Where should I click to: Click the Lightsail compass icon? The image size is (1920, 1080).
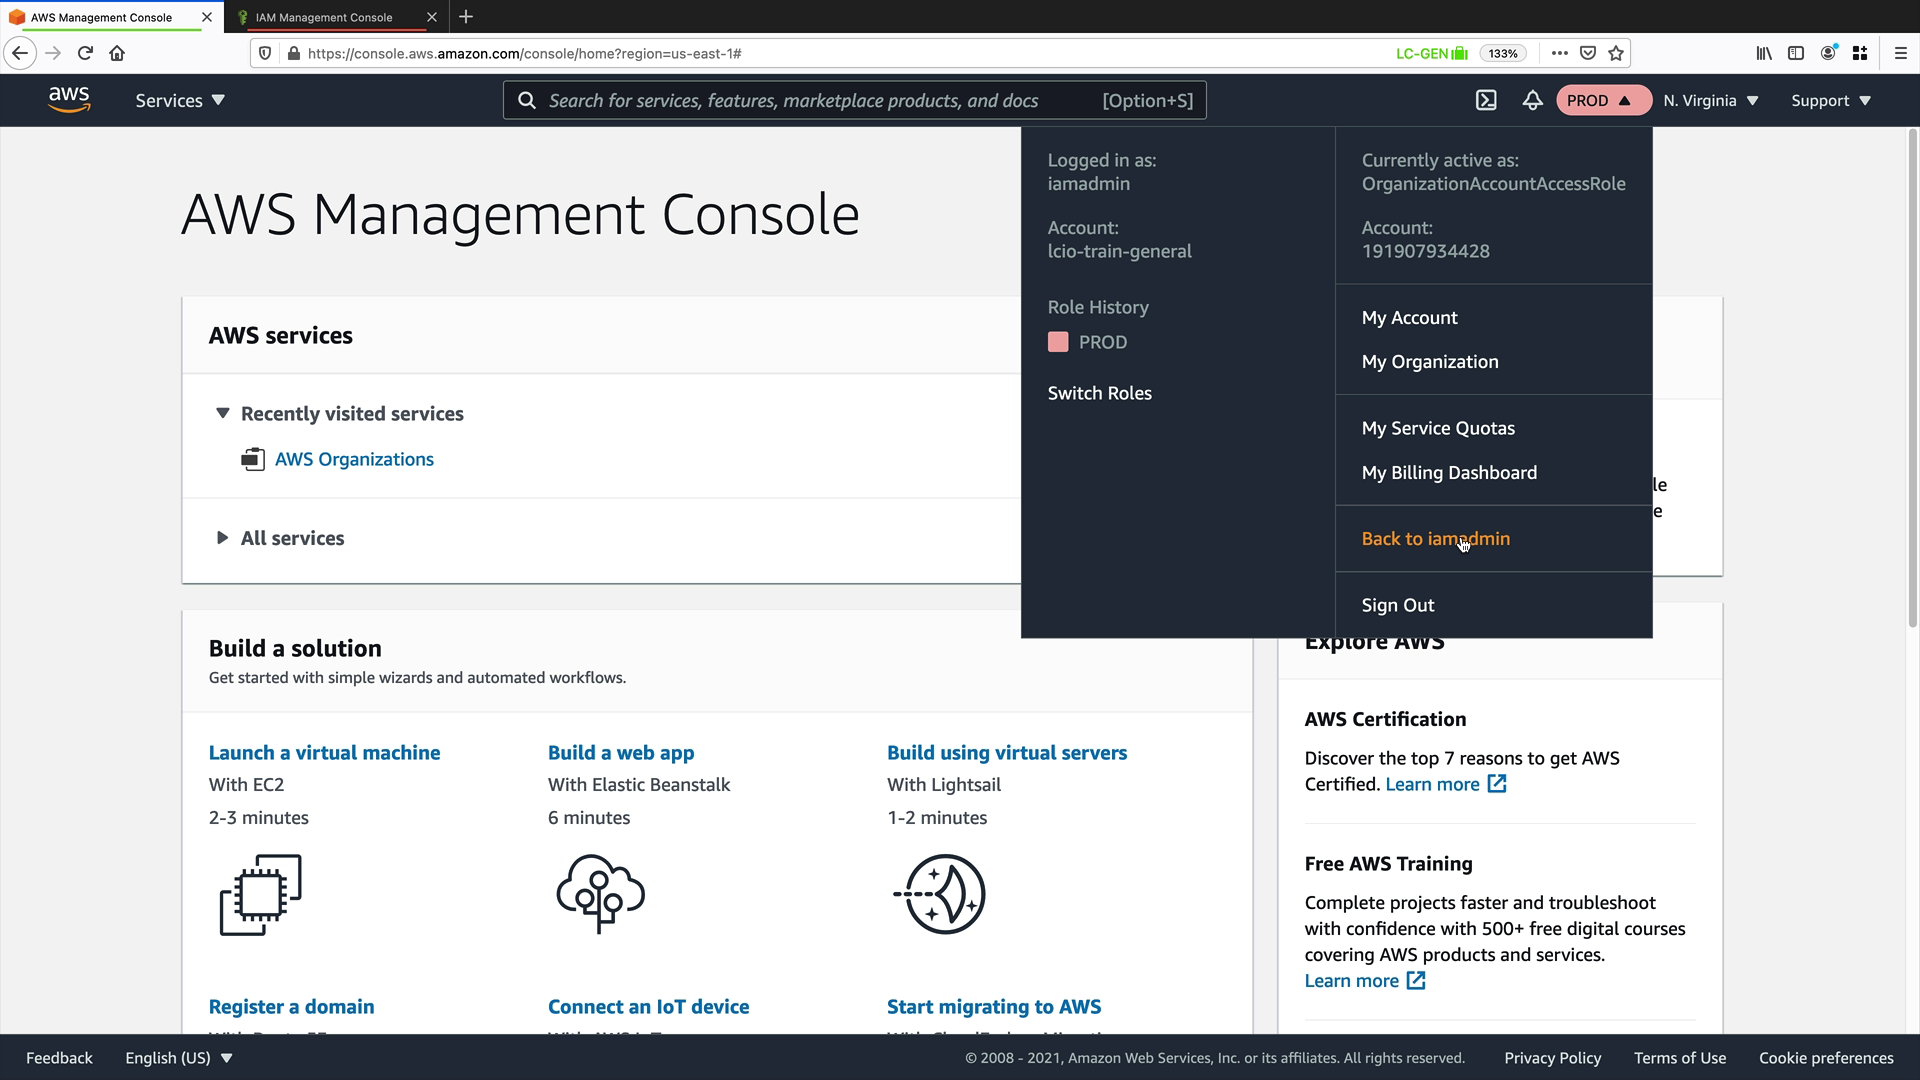coord(940,894)
